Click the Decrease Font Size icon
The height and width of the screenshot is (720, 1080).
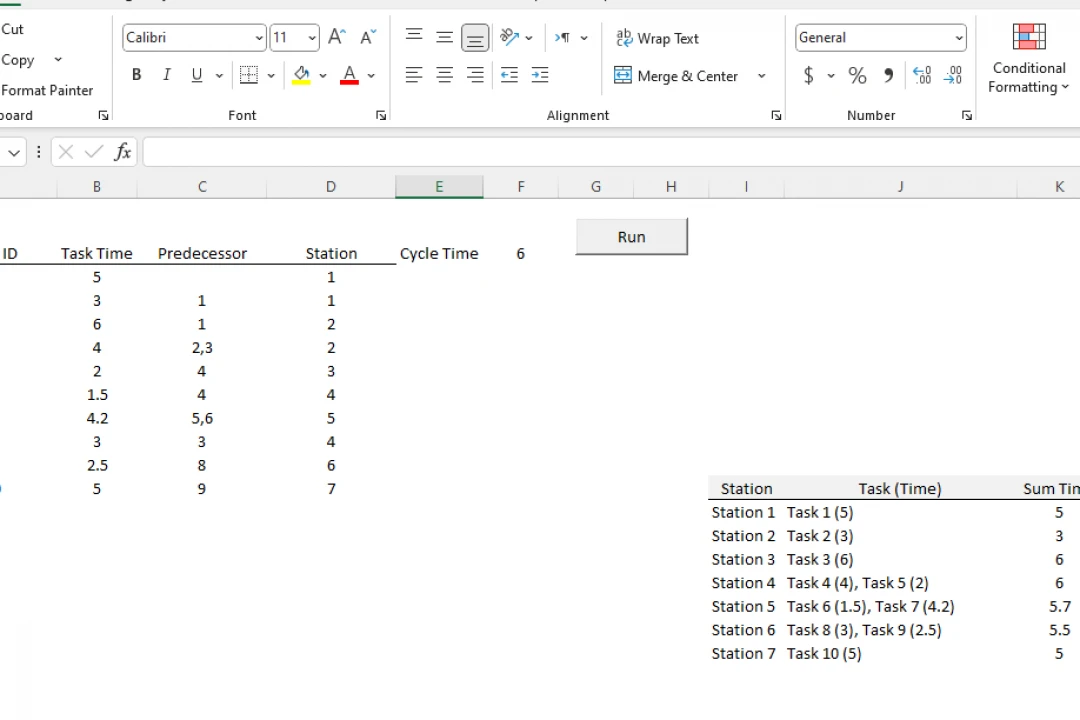(x=368, y=38)
